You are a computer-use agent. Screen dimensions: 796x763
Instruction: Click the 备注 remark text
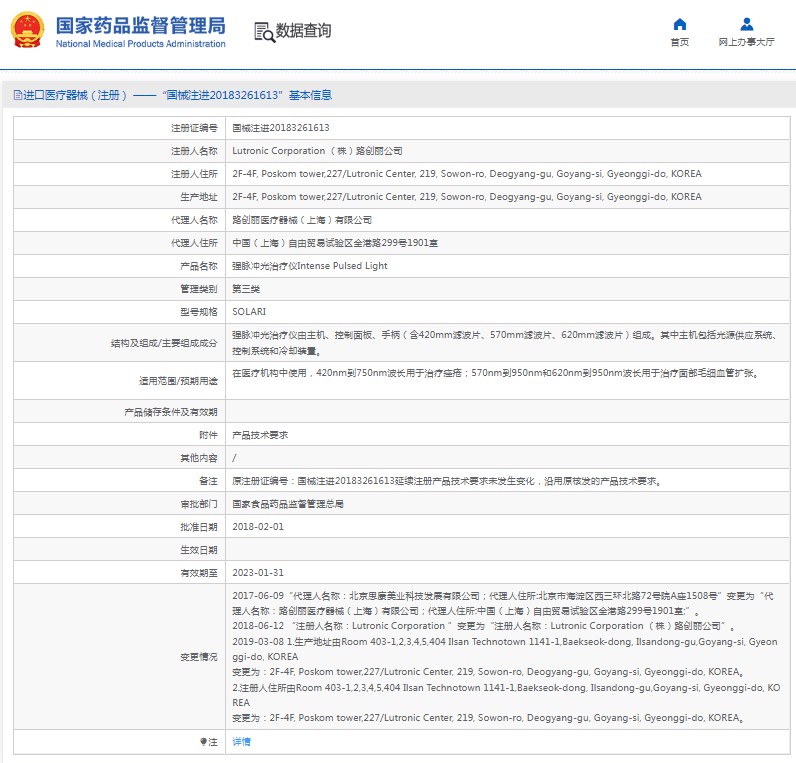448,481
